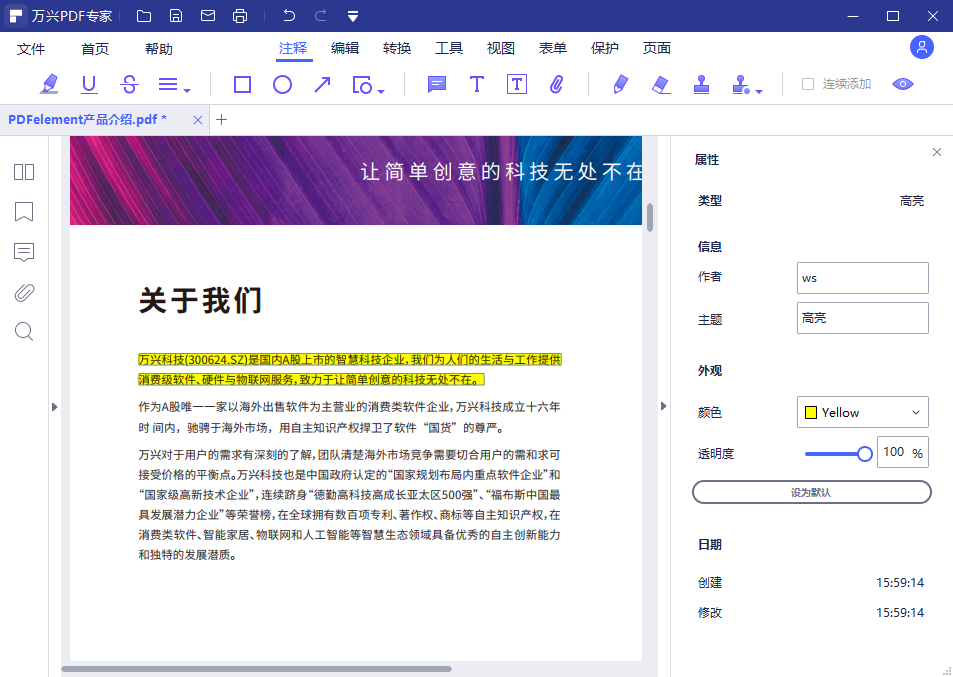953x677 pixels.
Task: Toggle hide annotations eye icon
Action: (903, 84)
